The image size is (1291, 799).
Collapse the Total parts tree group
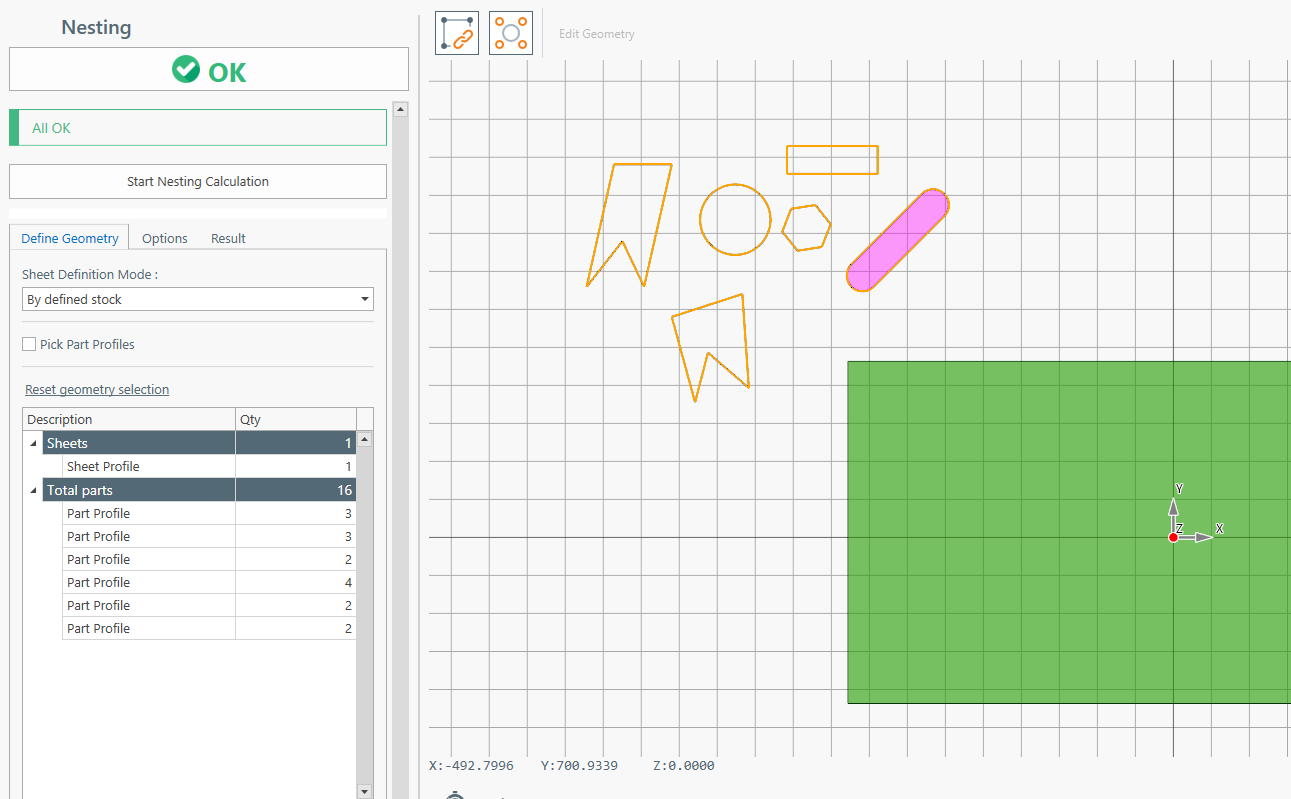(33, 491)
